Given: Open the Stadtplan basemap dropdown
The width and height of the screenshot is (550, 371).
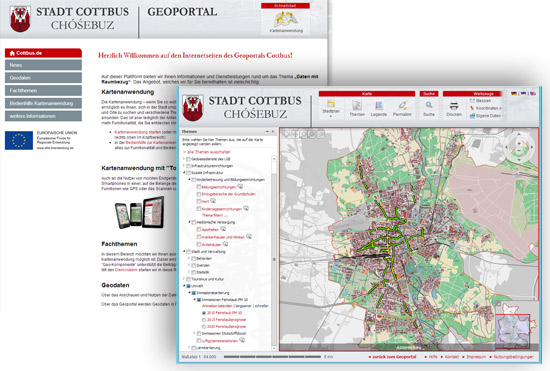Looking at the screenshot, I should point(331,108).
